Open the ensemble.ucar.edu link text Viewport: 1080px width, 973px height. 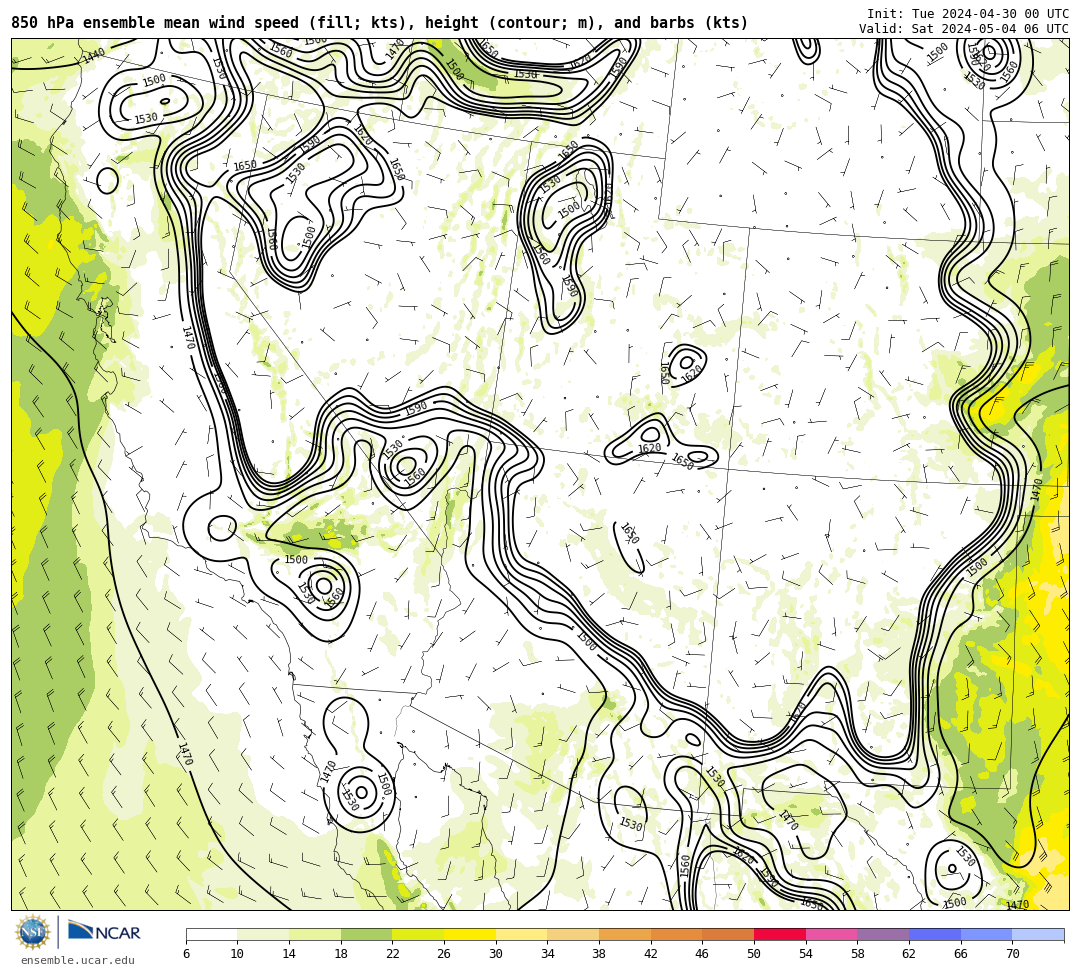(78, 960)
